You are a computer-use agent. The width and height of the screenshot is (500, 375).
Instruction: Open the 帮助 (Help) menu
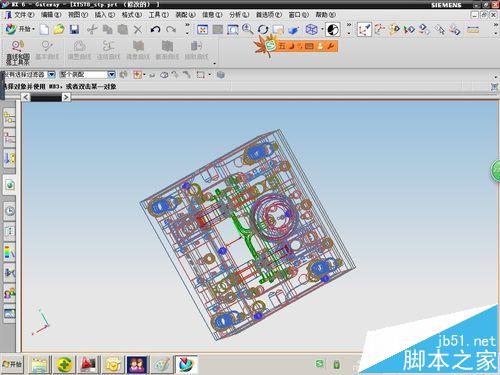click(x=326, y=15)
